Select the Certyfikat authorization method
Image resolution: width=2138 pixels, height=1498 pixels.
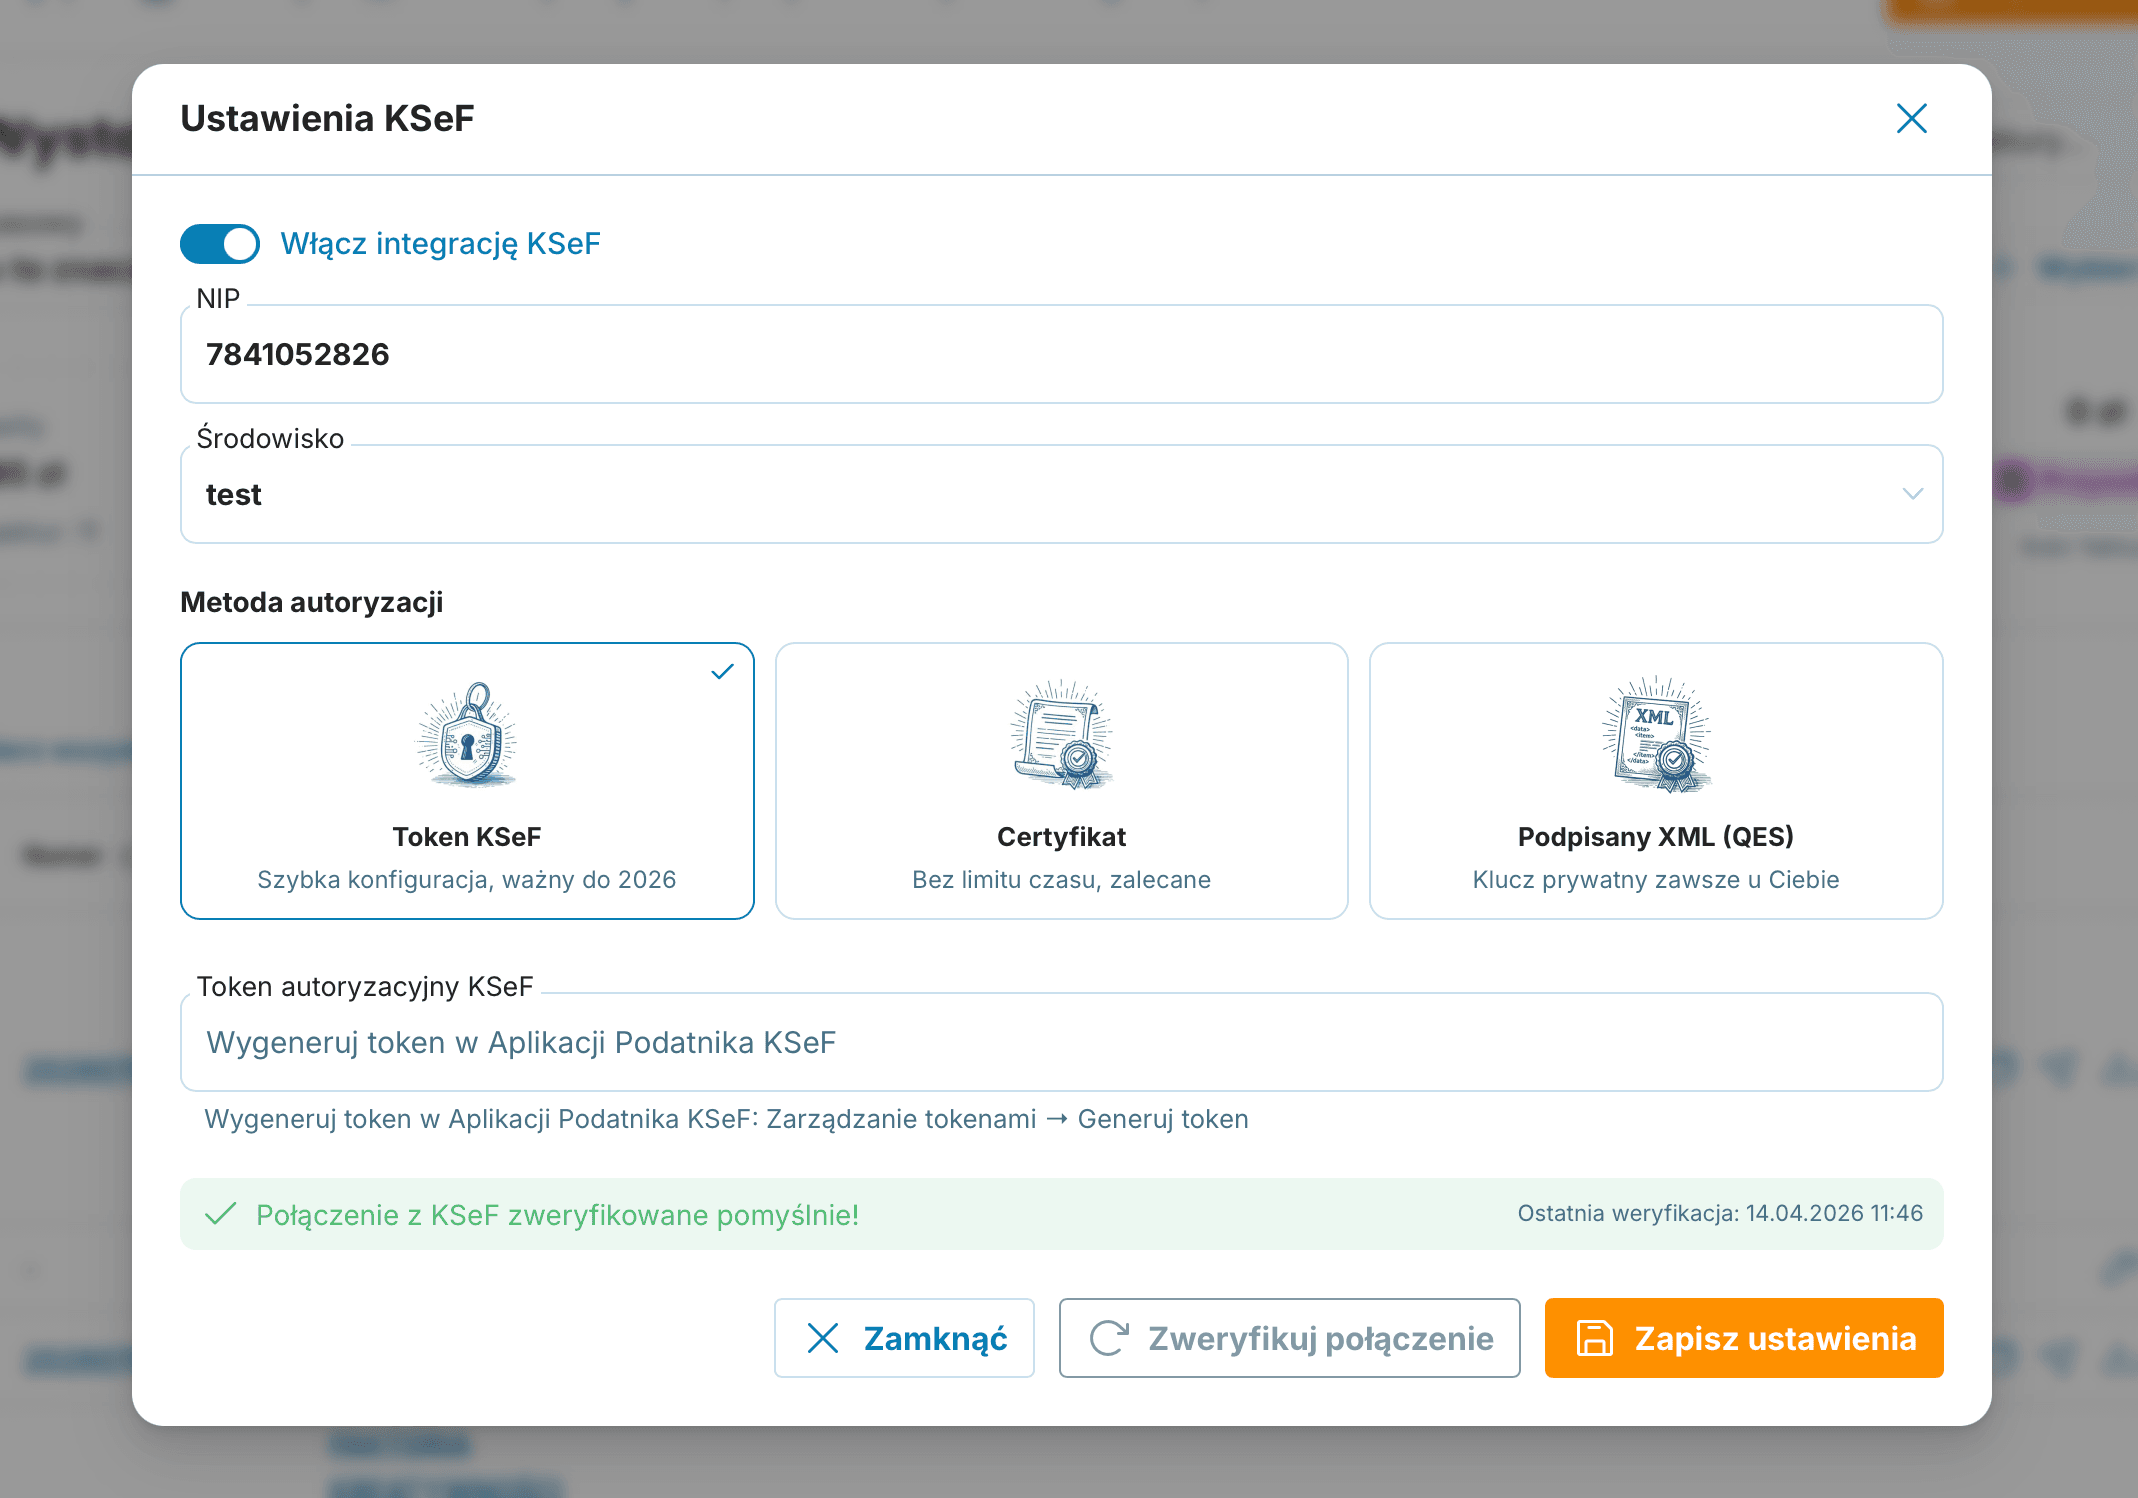[x=1061, y=780]
